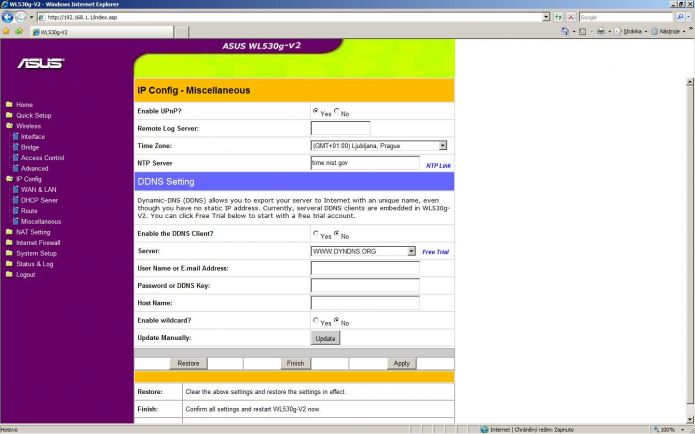
Task: Click the ASUS logo
Action: (x=41, y=63)
